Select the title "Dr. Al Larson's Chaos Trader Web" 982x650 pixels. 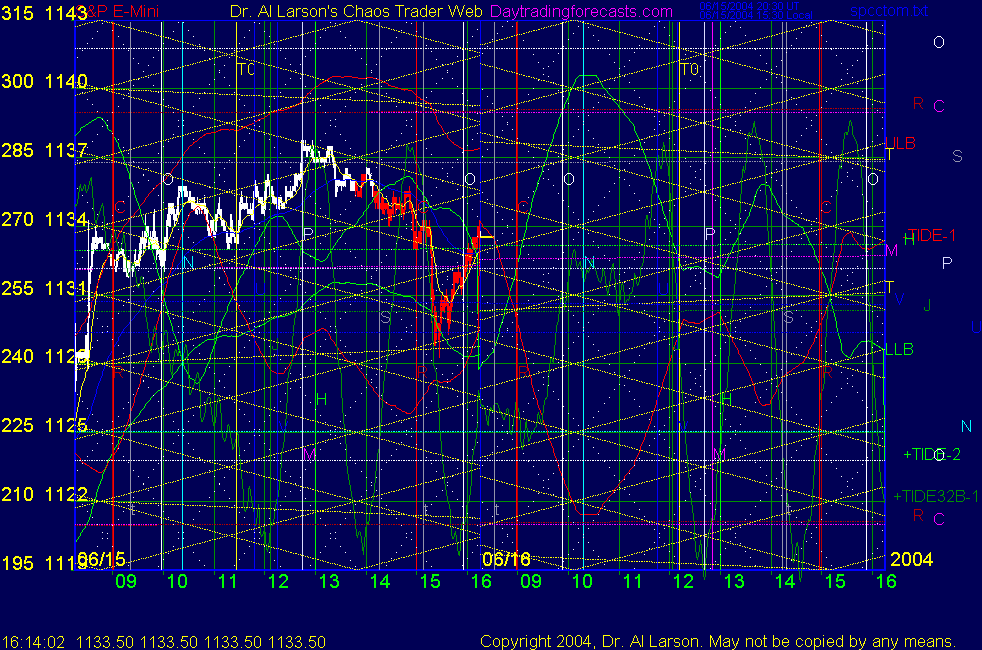pos(356,11)
